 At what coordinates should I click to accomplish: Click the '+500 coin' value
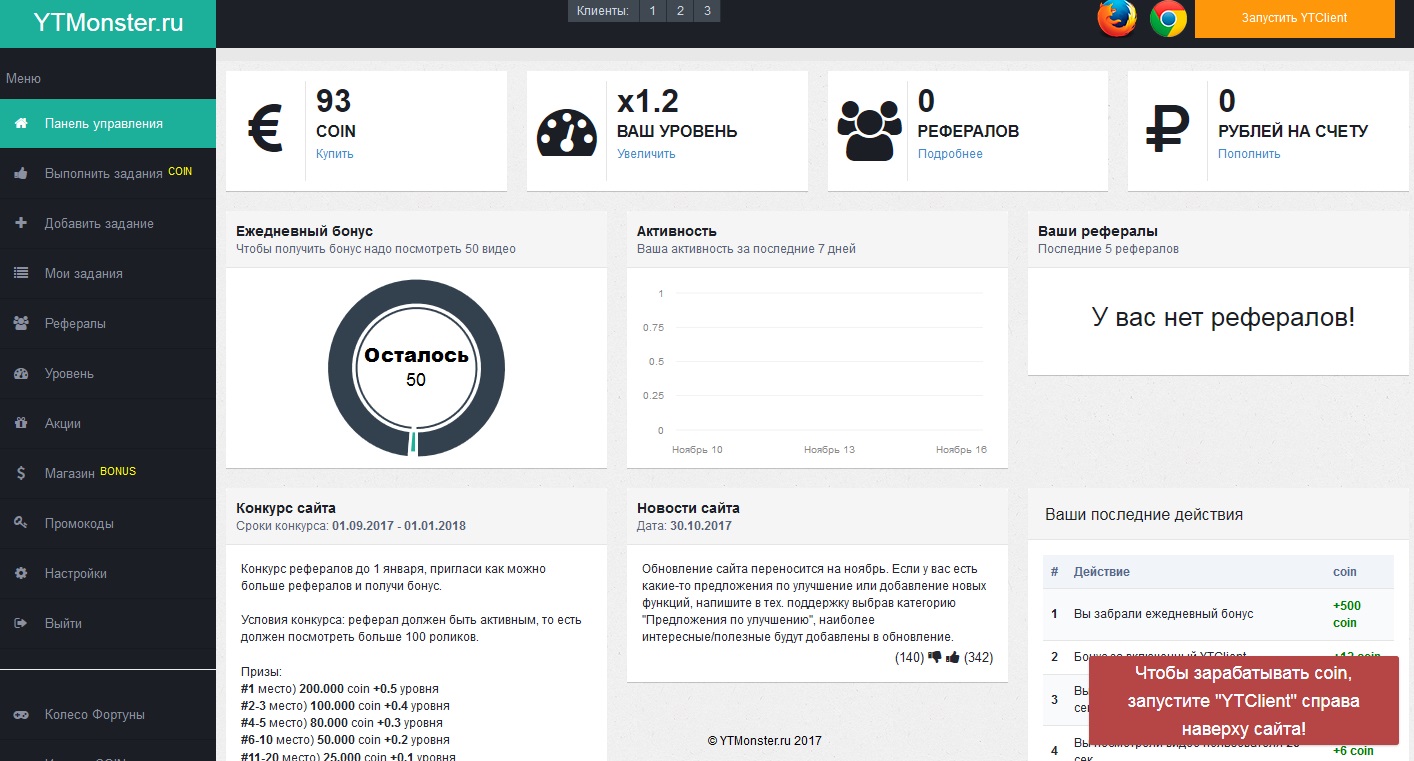tap(1347, 614)
